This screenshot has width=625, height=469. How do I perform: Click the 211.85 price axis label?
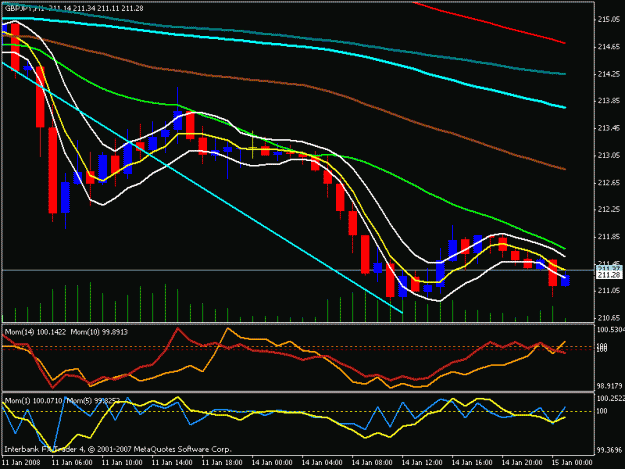click(x=609, y=237)
